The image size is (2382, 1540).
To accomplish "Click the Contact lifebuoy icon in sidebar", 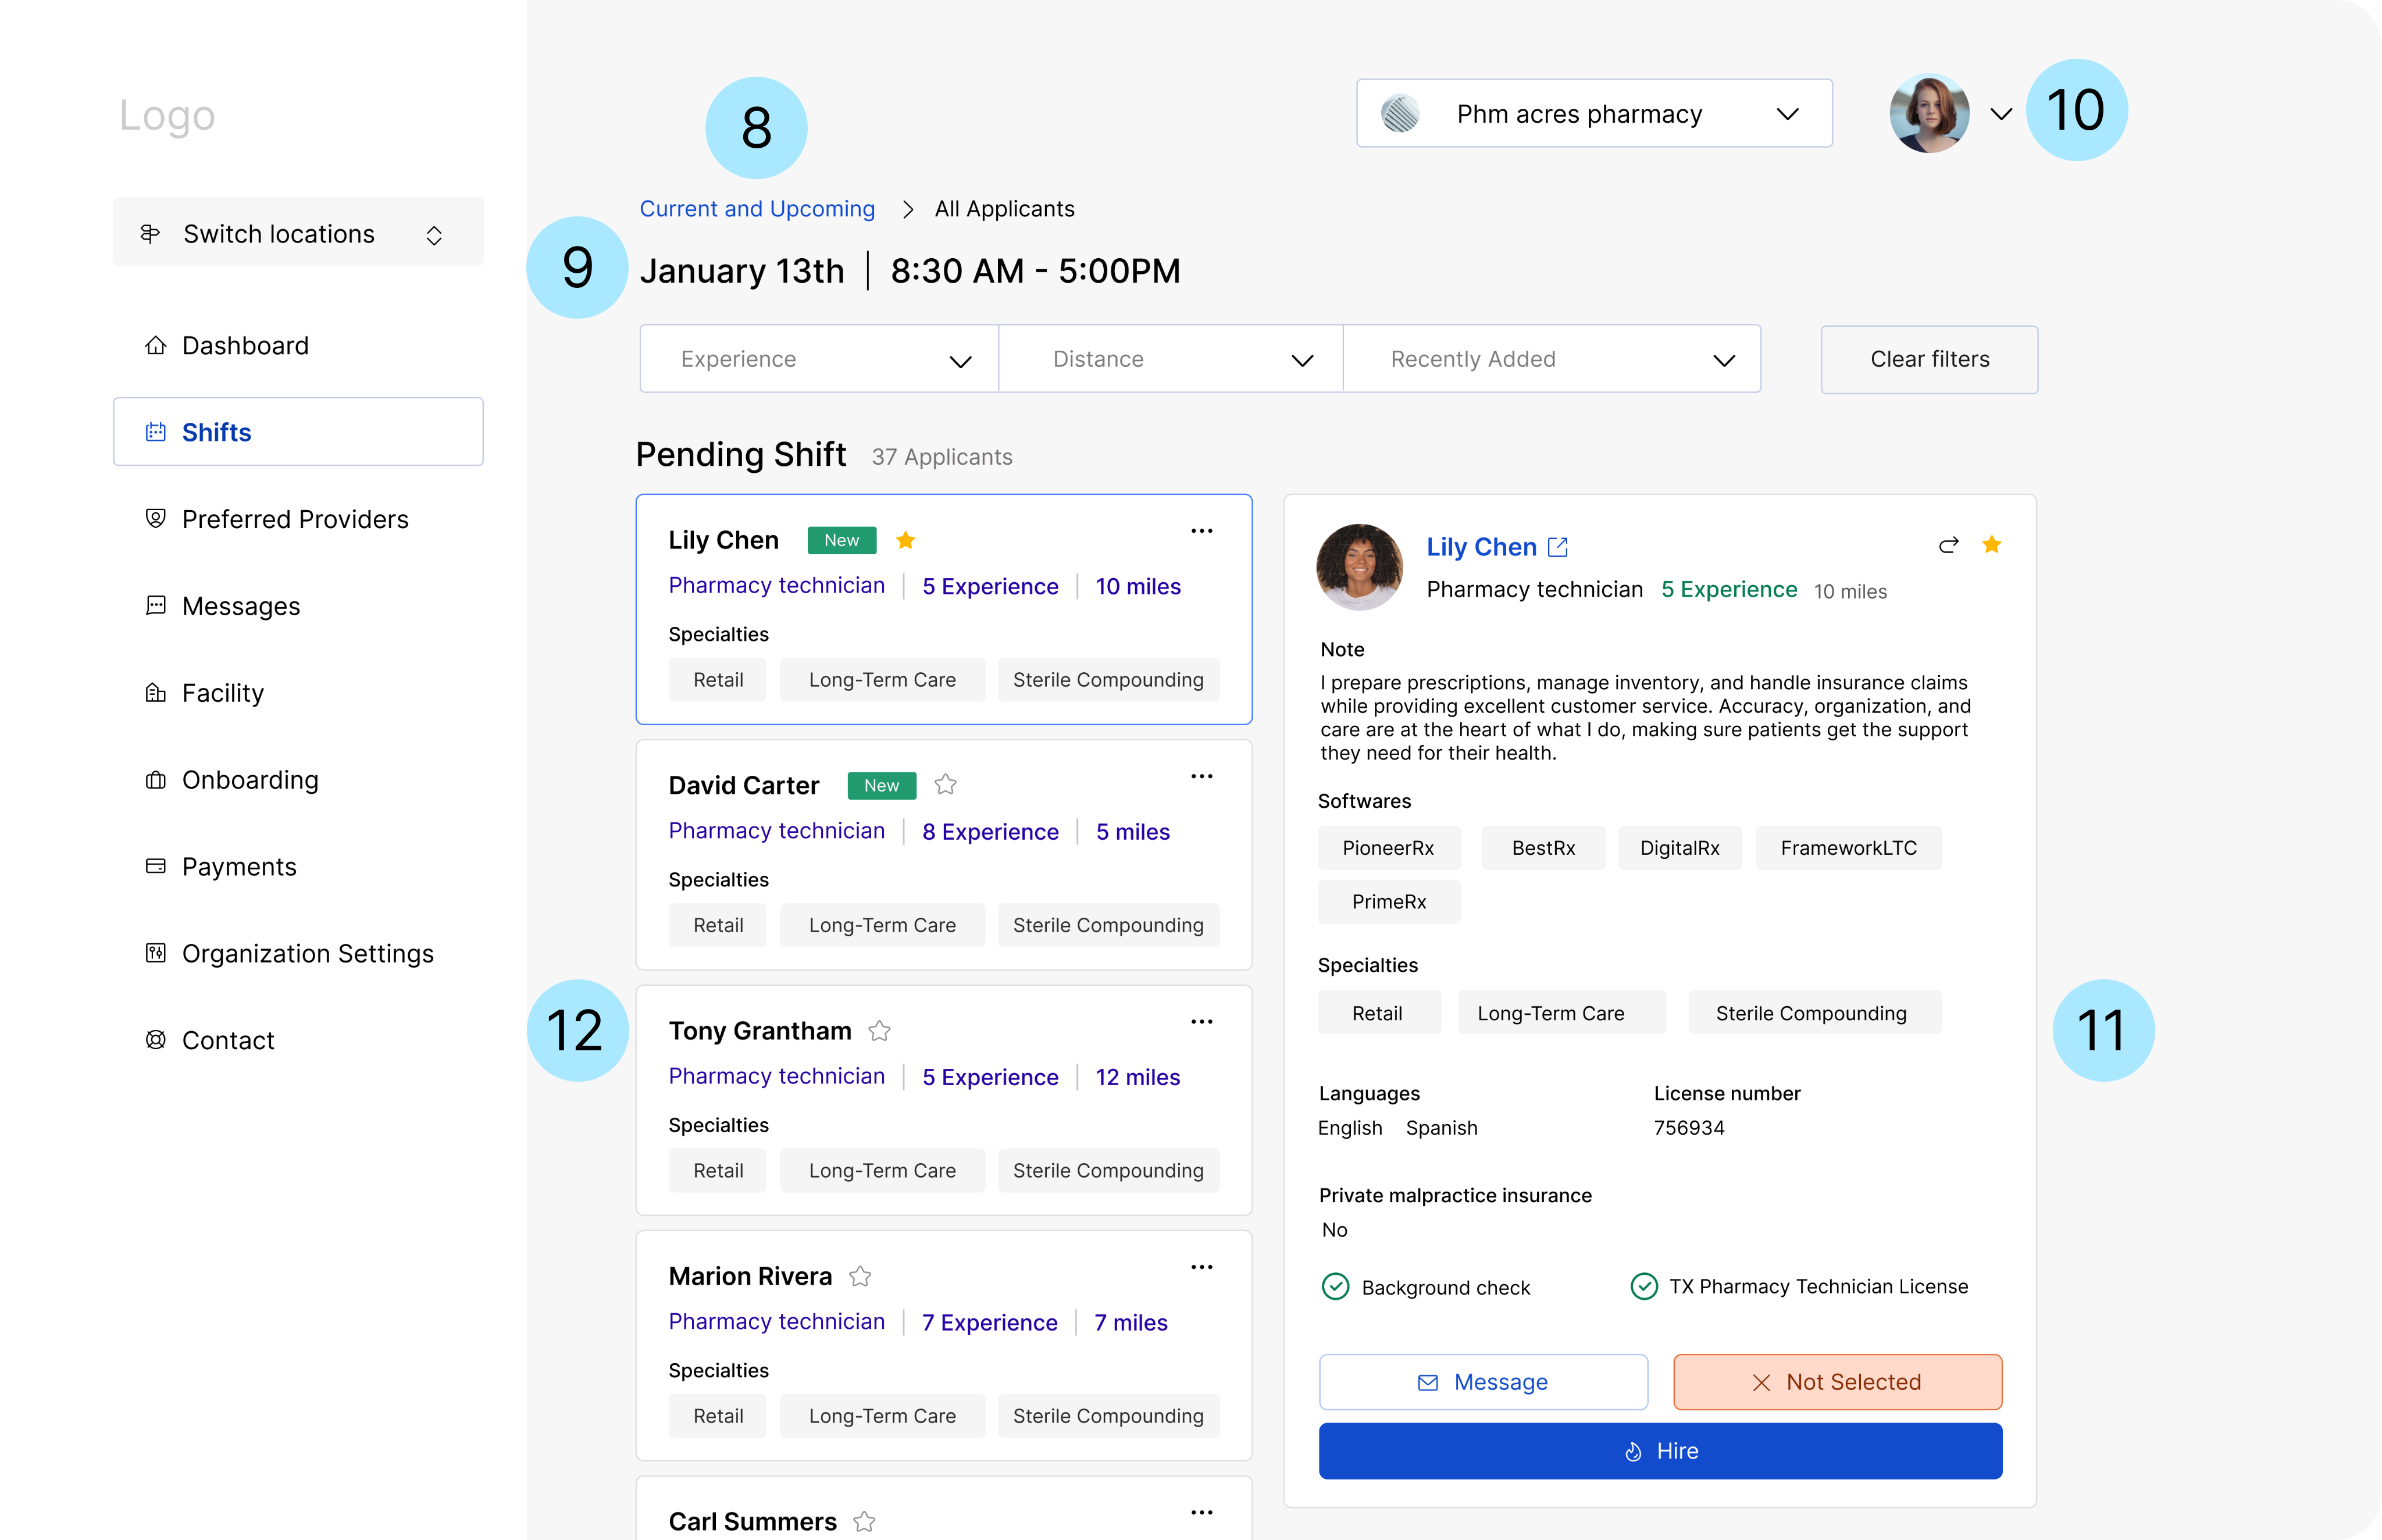I will pyautogui.click(x=156, y=1040).
